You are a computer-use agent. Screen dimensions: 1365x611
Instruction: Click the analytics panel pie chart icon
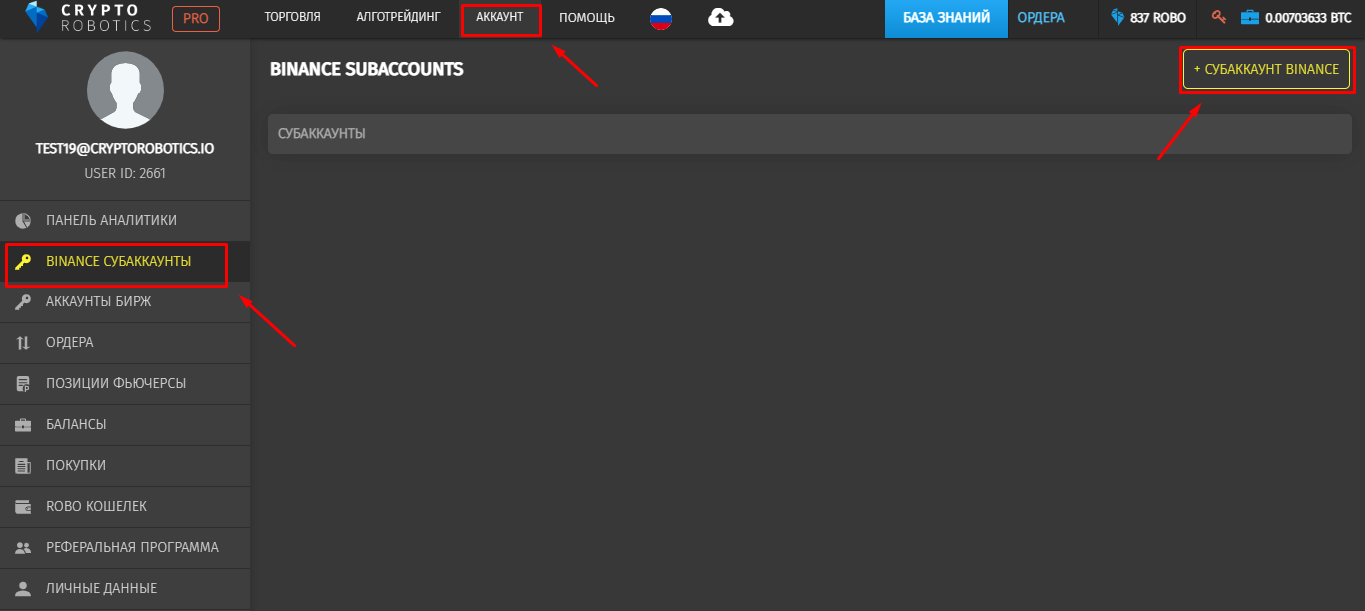pos(23,221)
